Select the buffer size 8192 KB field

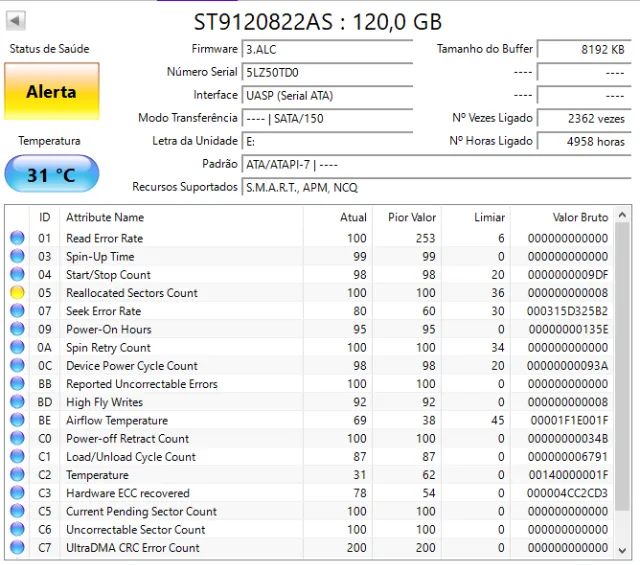[584, 49]
